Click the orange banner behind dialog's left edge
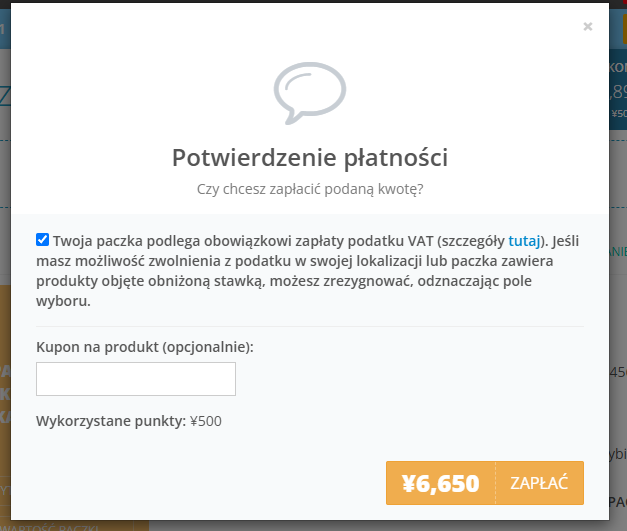Screen dimensions: 627x531 [4, 400]
